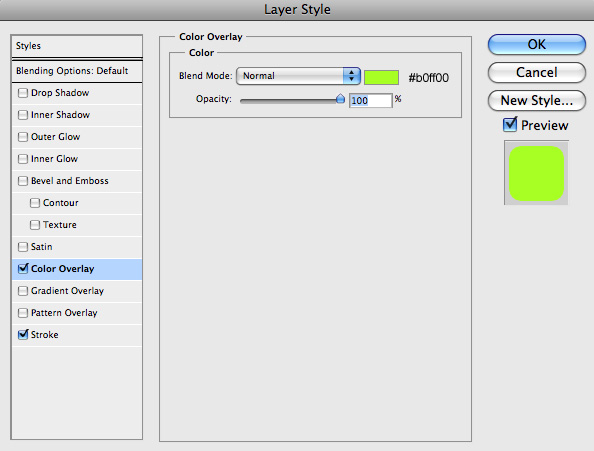This screenshot has height=451, width=594.
Task: Open the Blend Mode dropdown
Action: [298, 76]
